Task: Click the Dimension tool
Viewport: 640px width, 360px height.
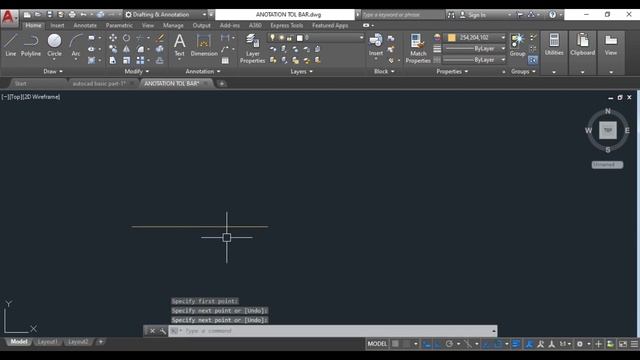Action: coord(204,45)
